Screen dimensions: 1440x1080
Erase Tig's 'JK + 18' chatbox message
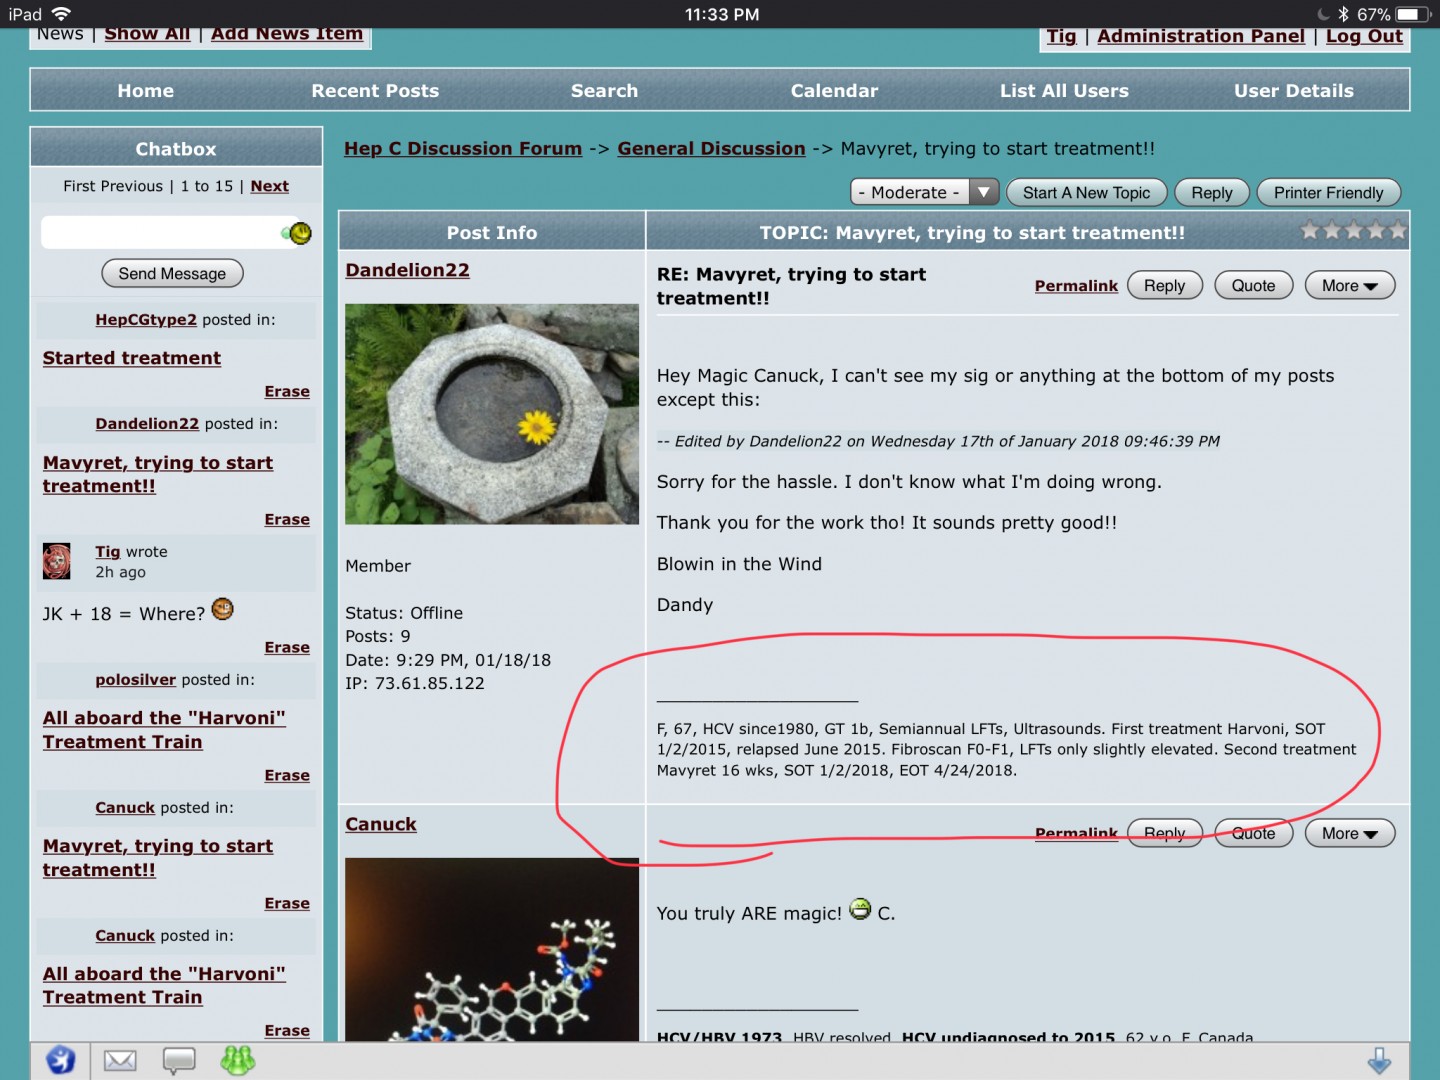287,648
